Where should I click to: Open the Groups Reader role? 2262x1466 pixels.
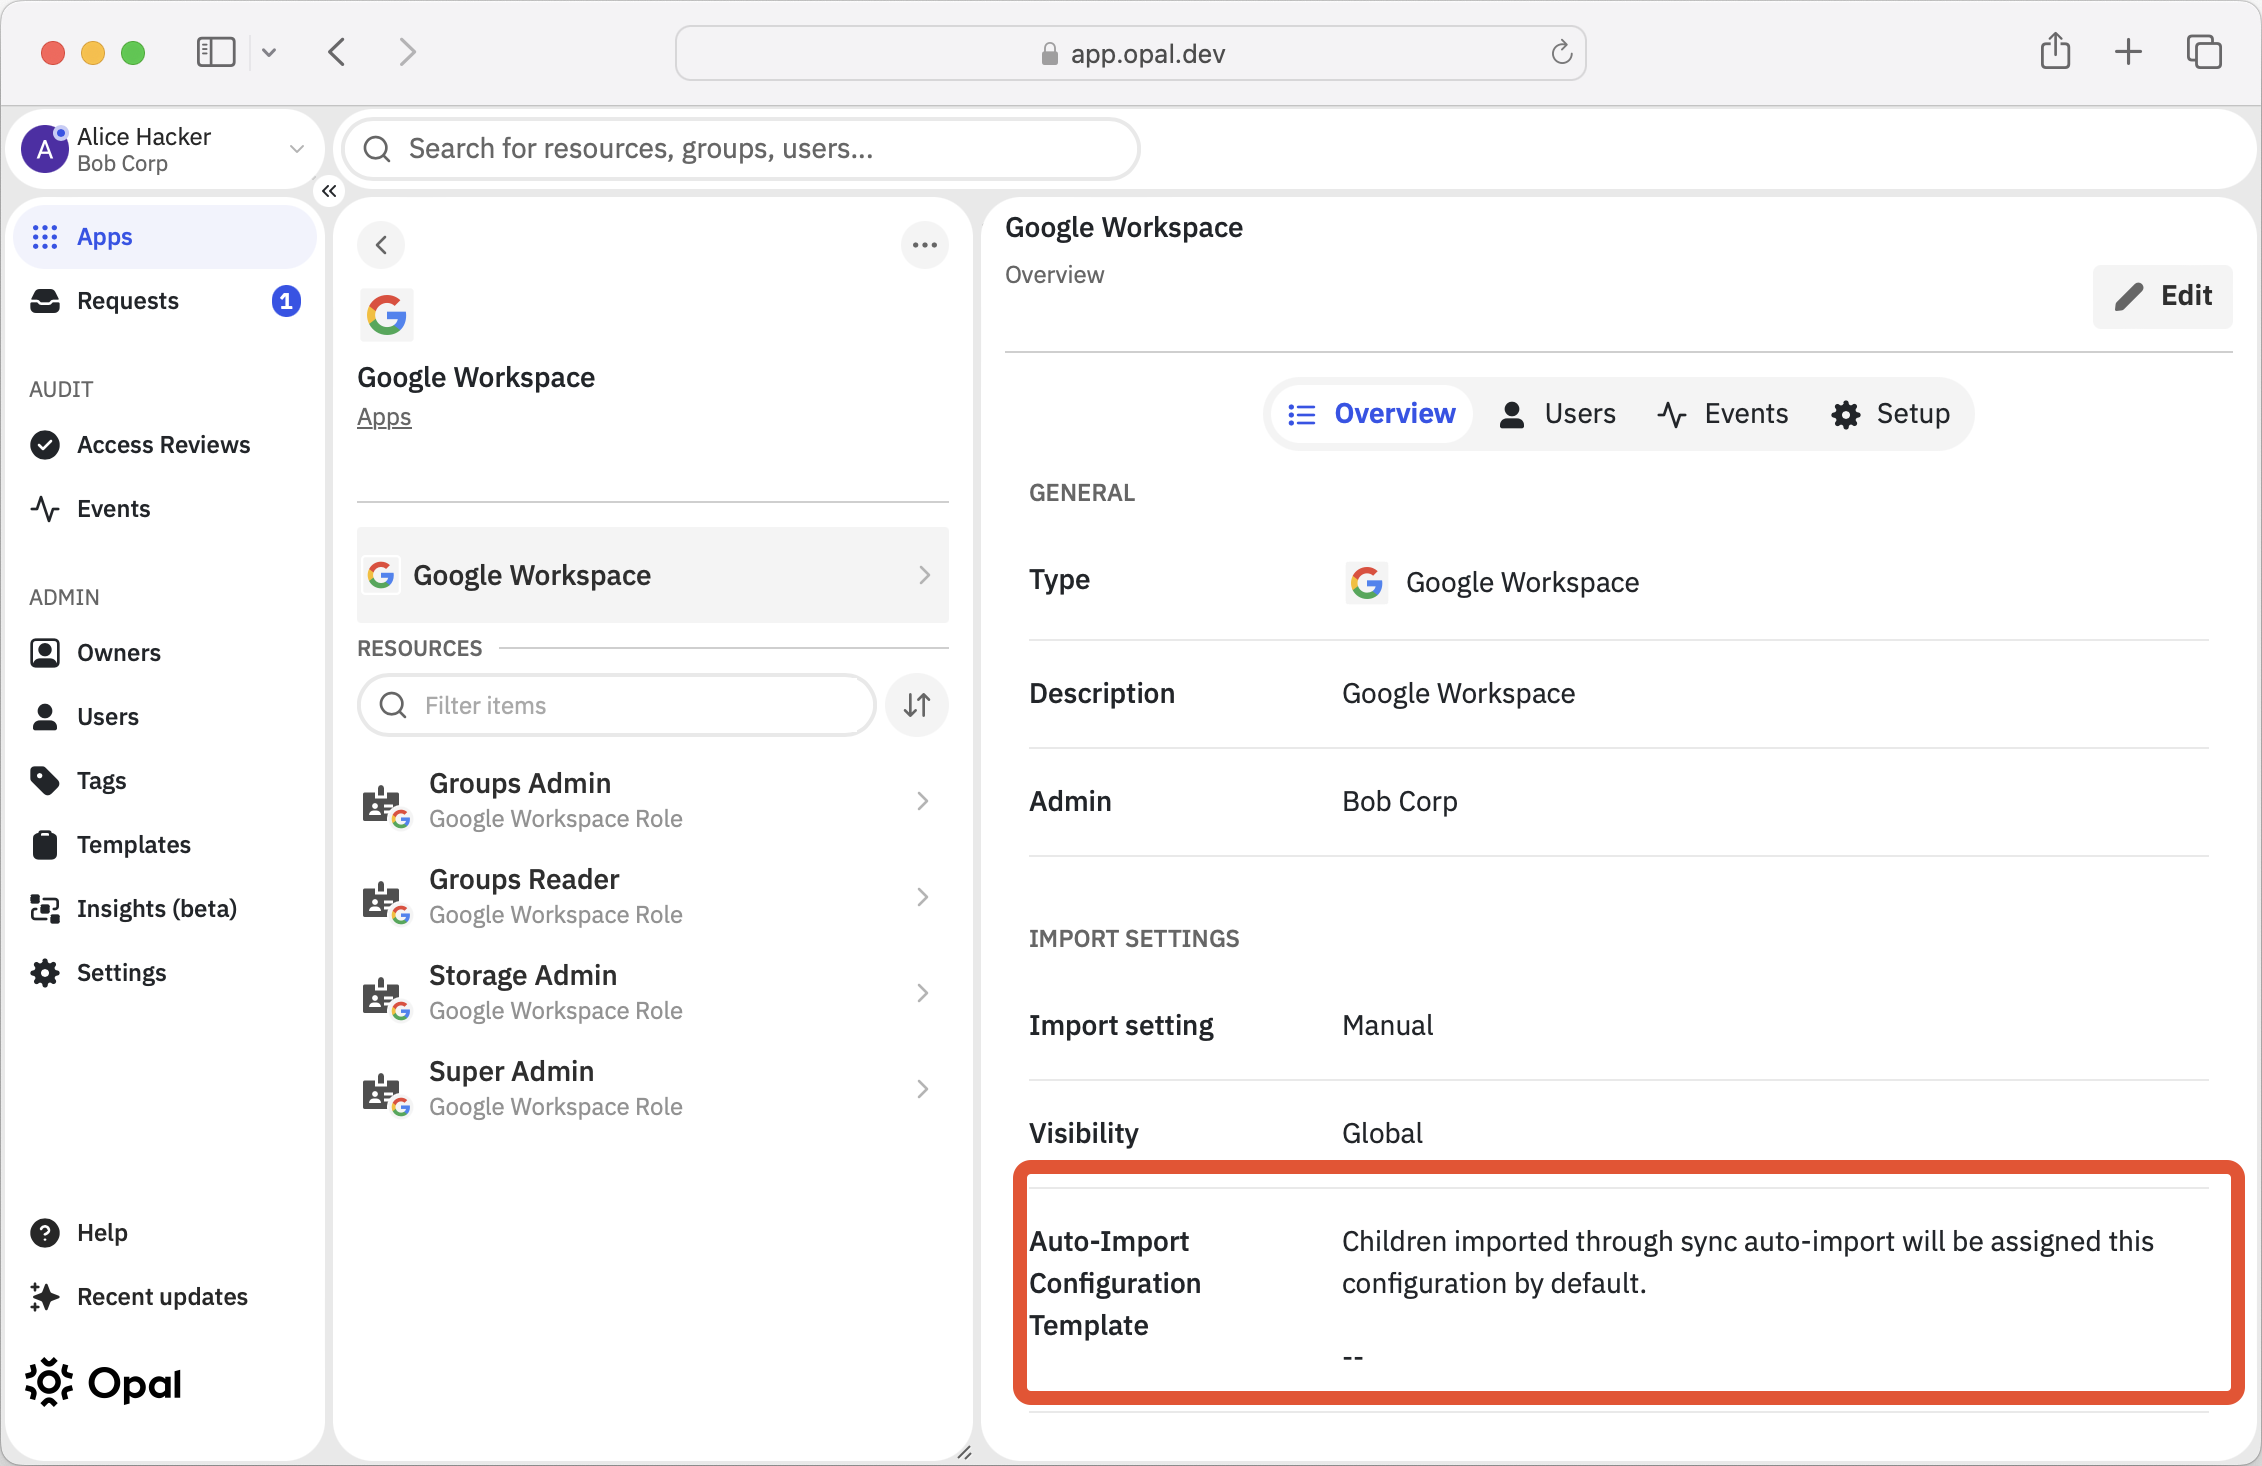click(652, 897)
